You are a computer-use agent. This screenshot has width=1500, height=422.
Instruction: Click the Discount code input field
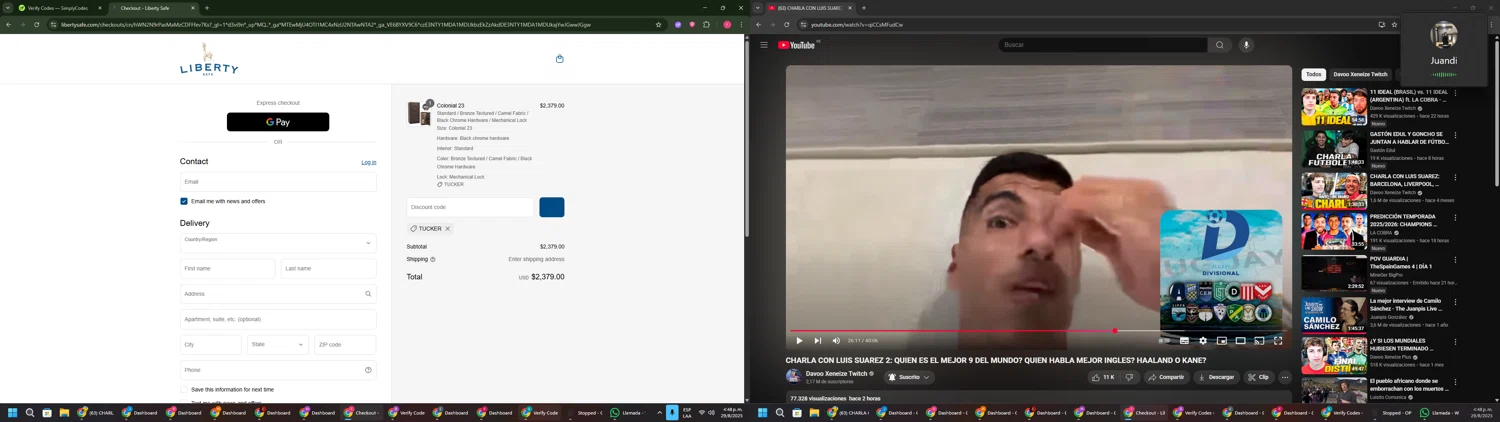coord(471,207)
